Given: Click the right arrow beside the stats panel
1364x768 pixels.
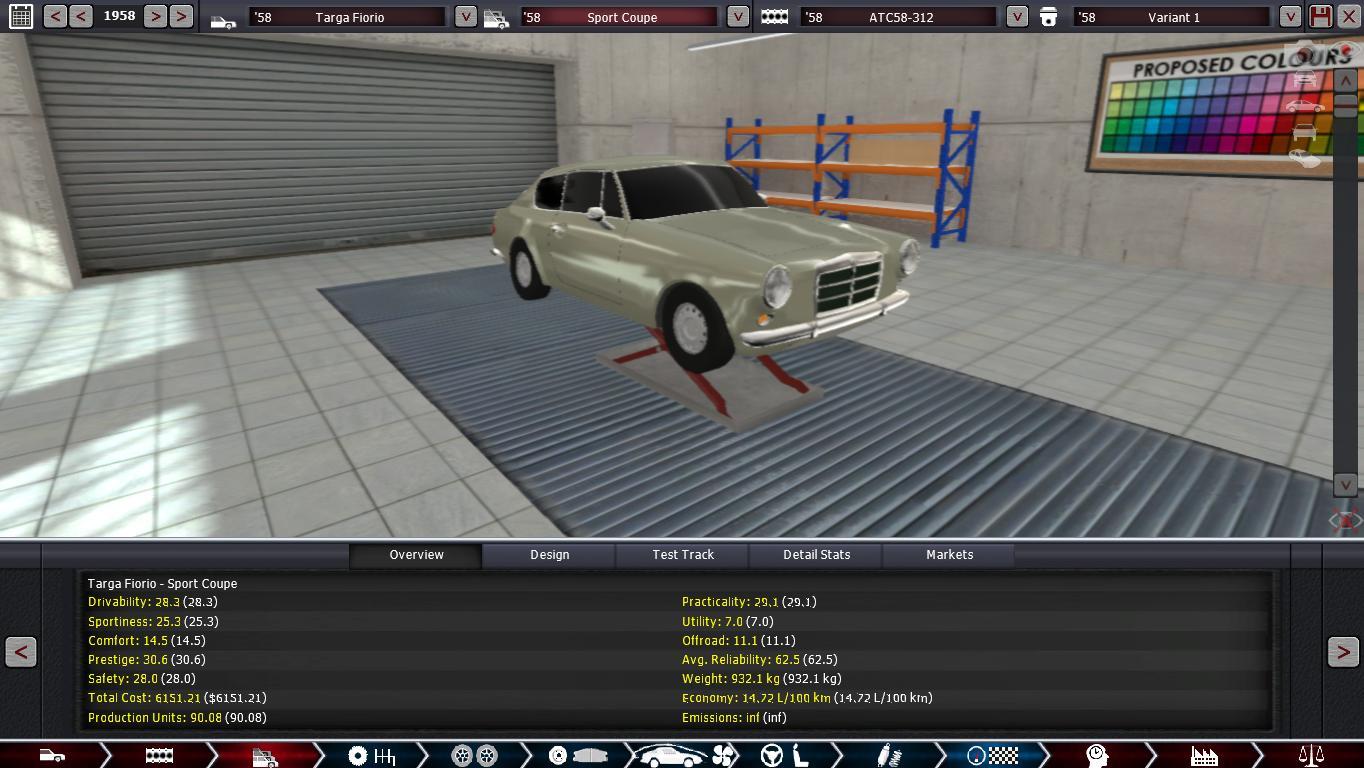Looking at the screenshot, I should tap(1343, 652).
